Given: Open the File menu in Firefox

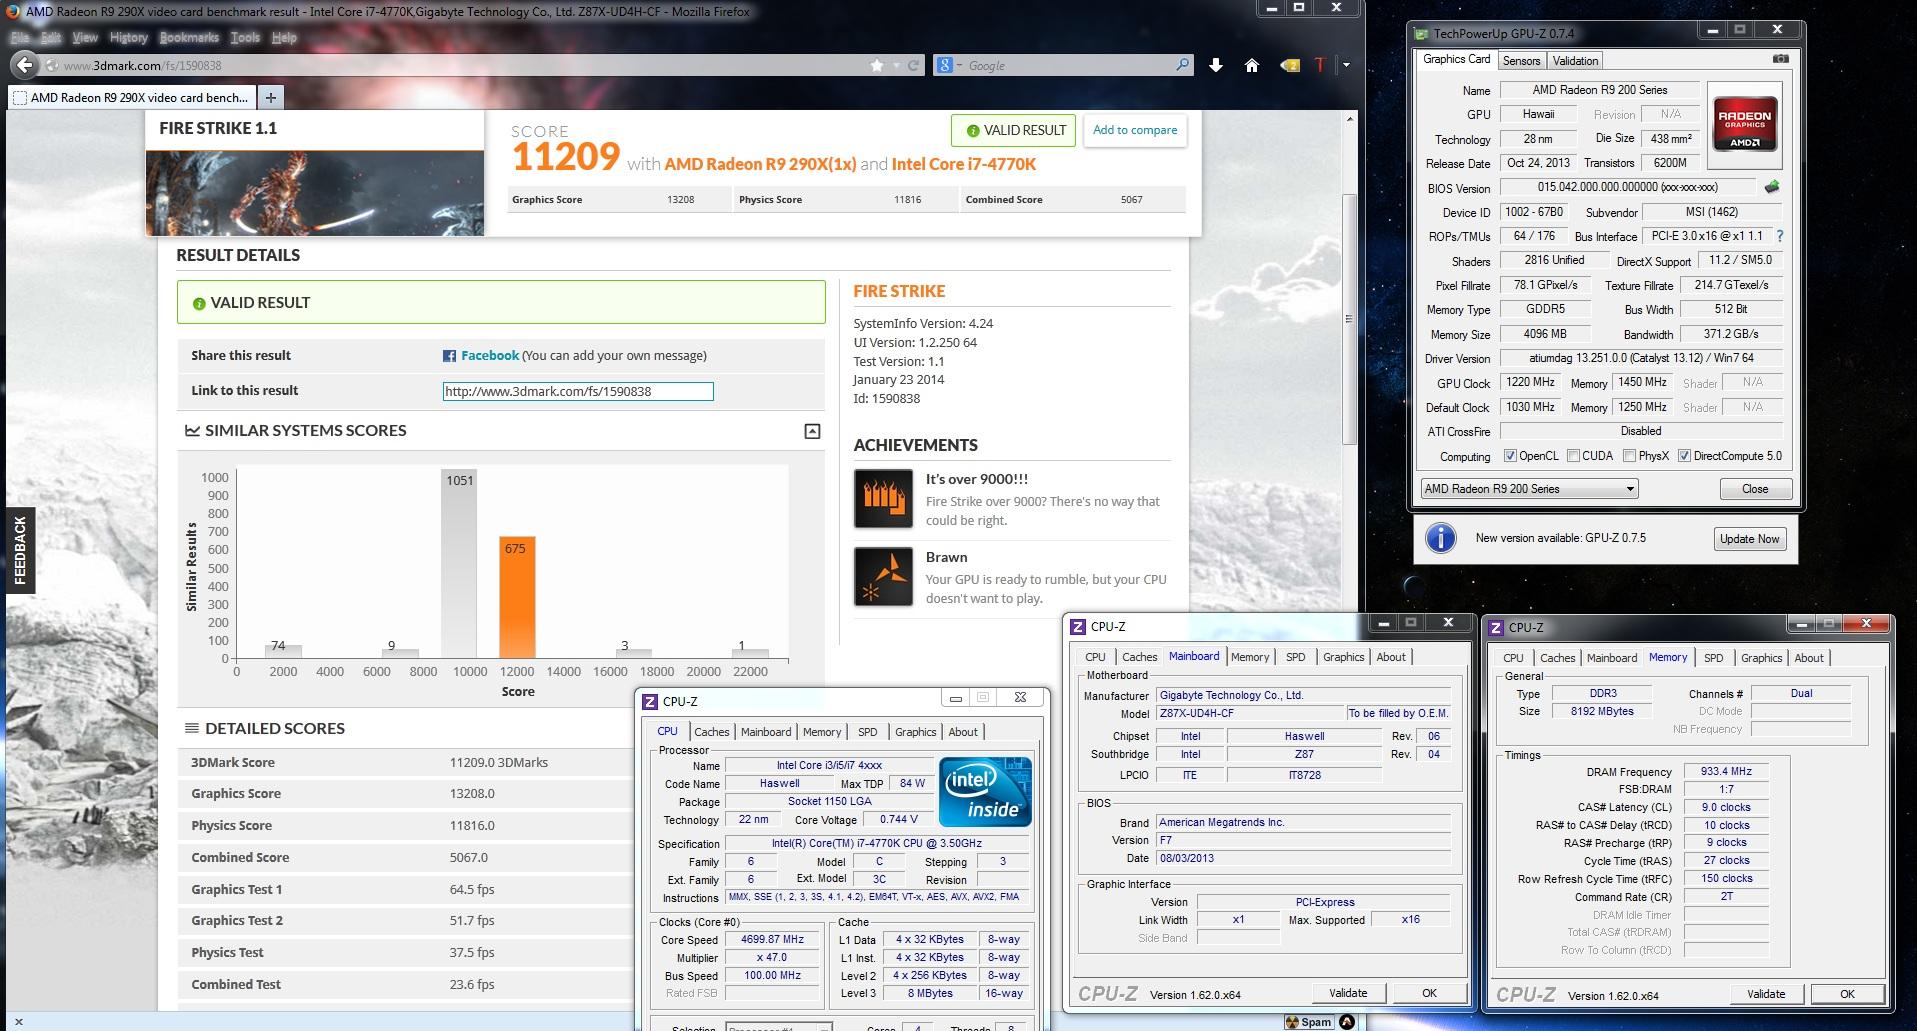Looking at the screenshot, I should pos(20,38).
